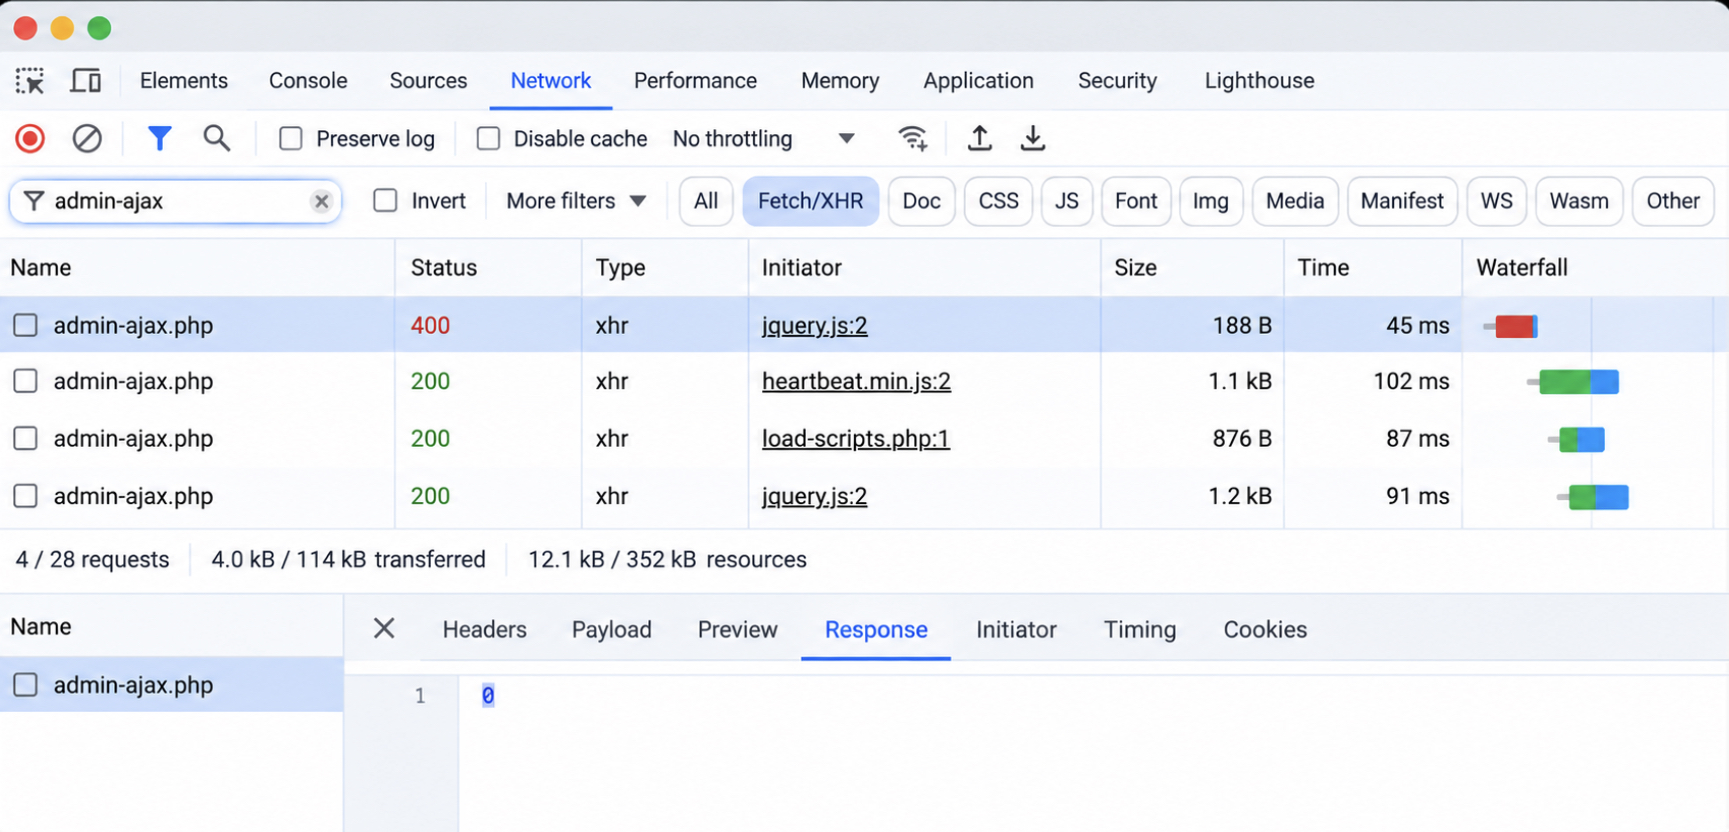
Task: Show the Headers tab of the request
Action: coord(484,629)
